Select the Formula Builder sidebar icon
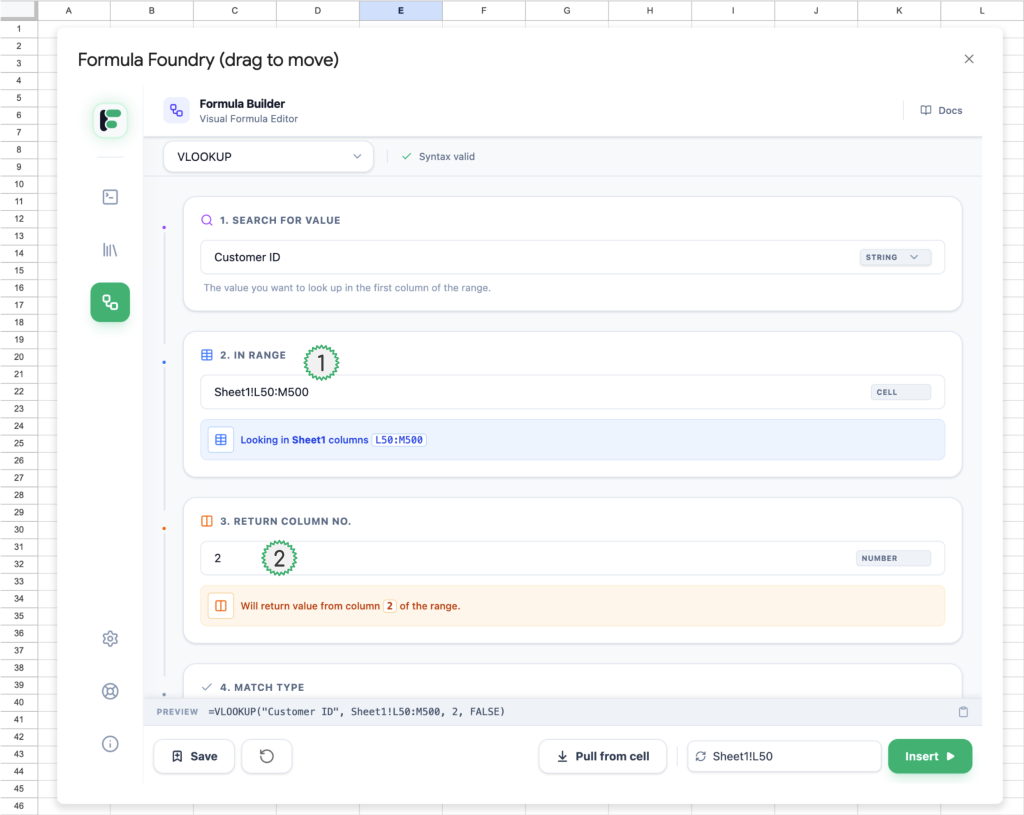 [x=110, y=302]
